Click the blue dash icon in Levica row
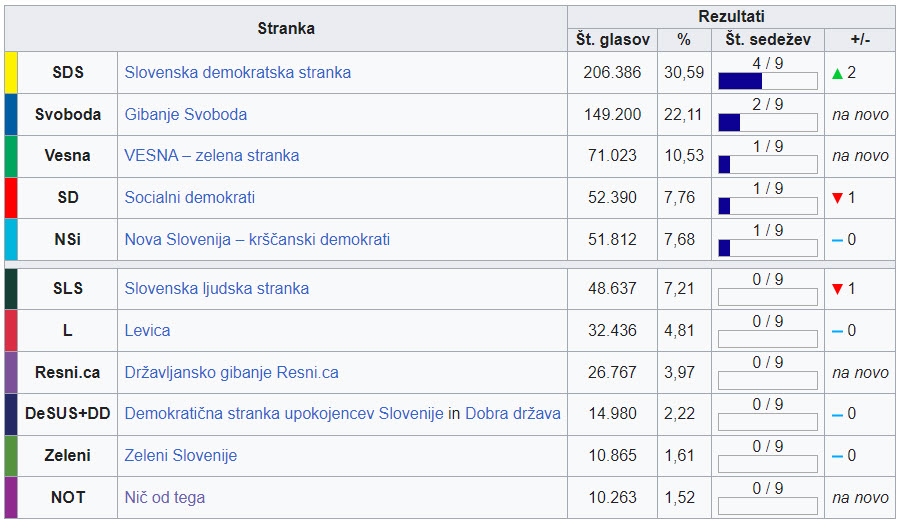 (x=837, y=331)
